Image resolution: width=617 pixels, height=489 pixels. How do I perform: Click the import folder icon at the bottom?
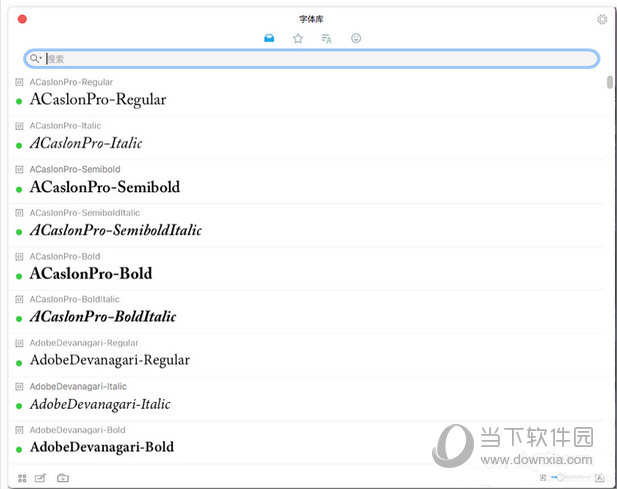coord(63,478)
